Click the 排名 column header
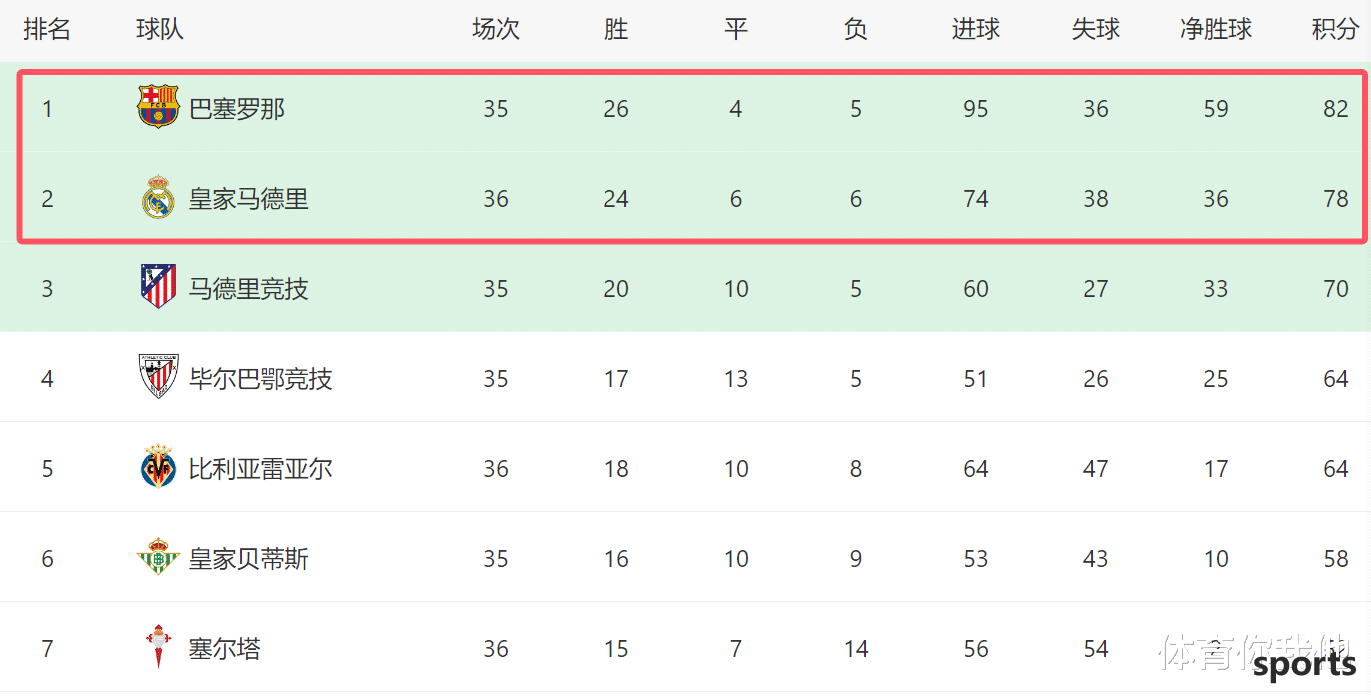1371x696 pixels. tap(47, 29)
